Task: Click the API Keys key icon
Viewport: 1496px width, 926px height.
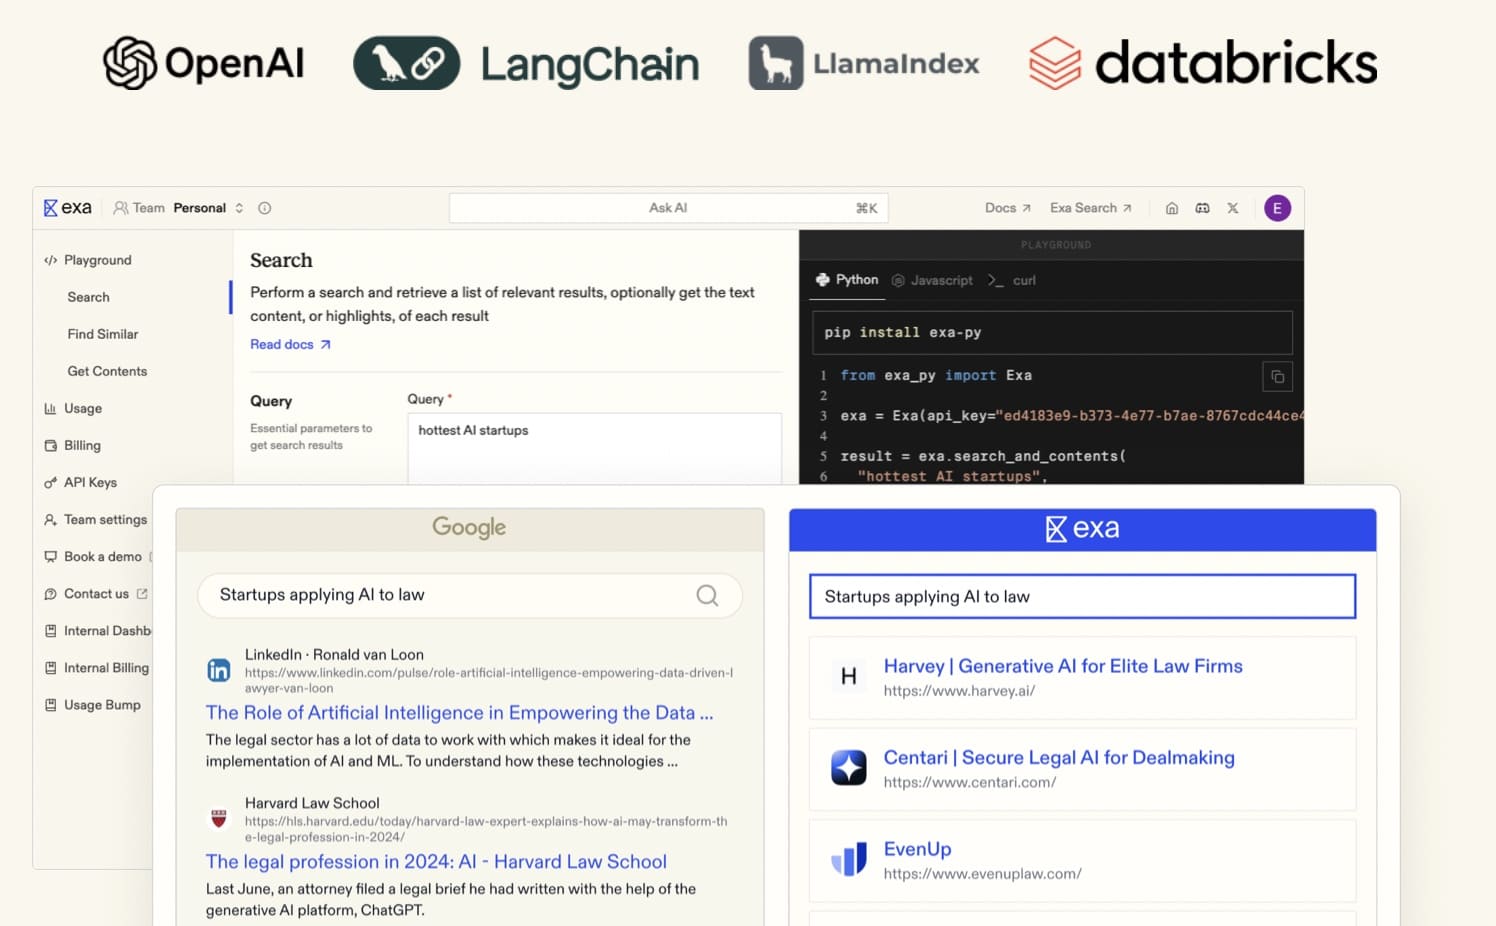Action: pyautogui.click(x=50, y=482)
